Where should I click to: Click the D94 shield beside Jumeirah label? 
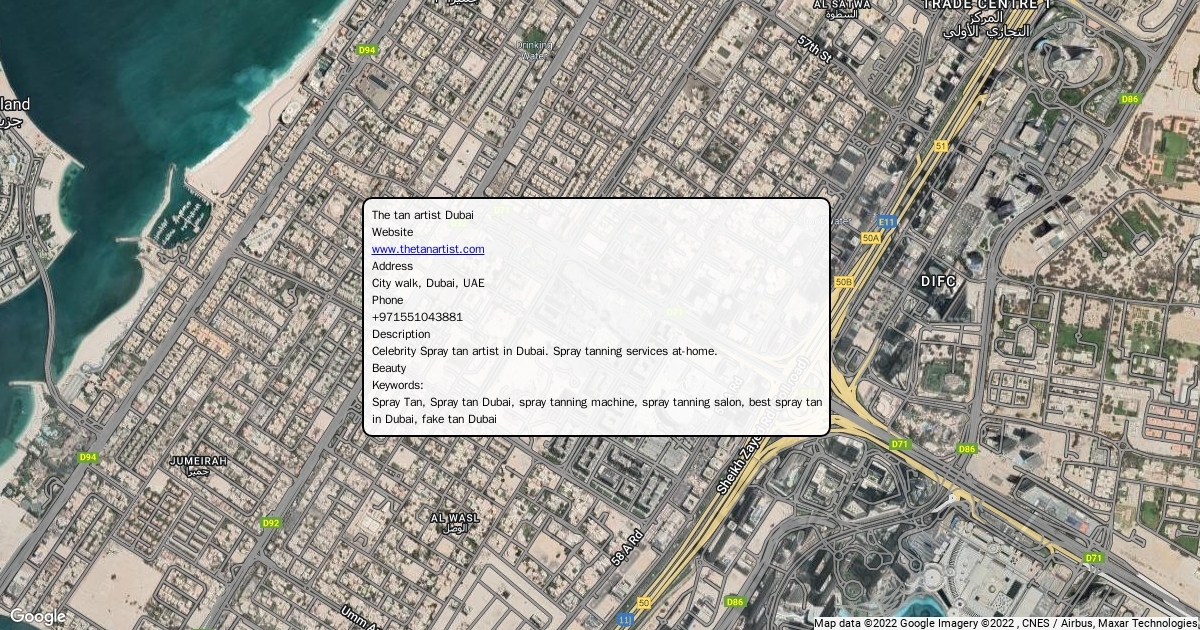[88, 457]
